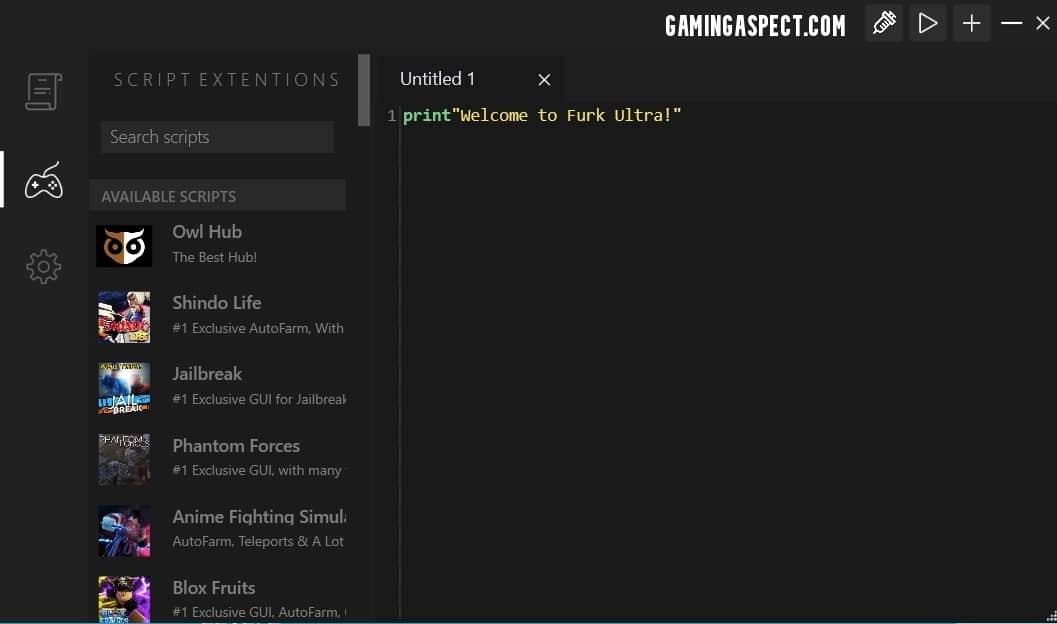Run script with the play button

[x=928, y=23]
